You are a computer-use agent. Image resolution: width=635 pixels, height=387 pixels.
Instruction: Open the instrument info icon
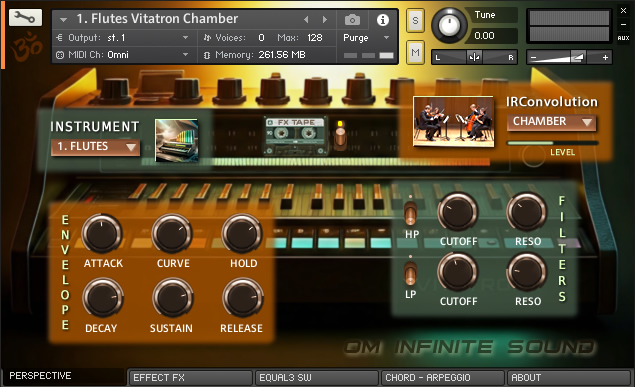(383, 20)
